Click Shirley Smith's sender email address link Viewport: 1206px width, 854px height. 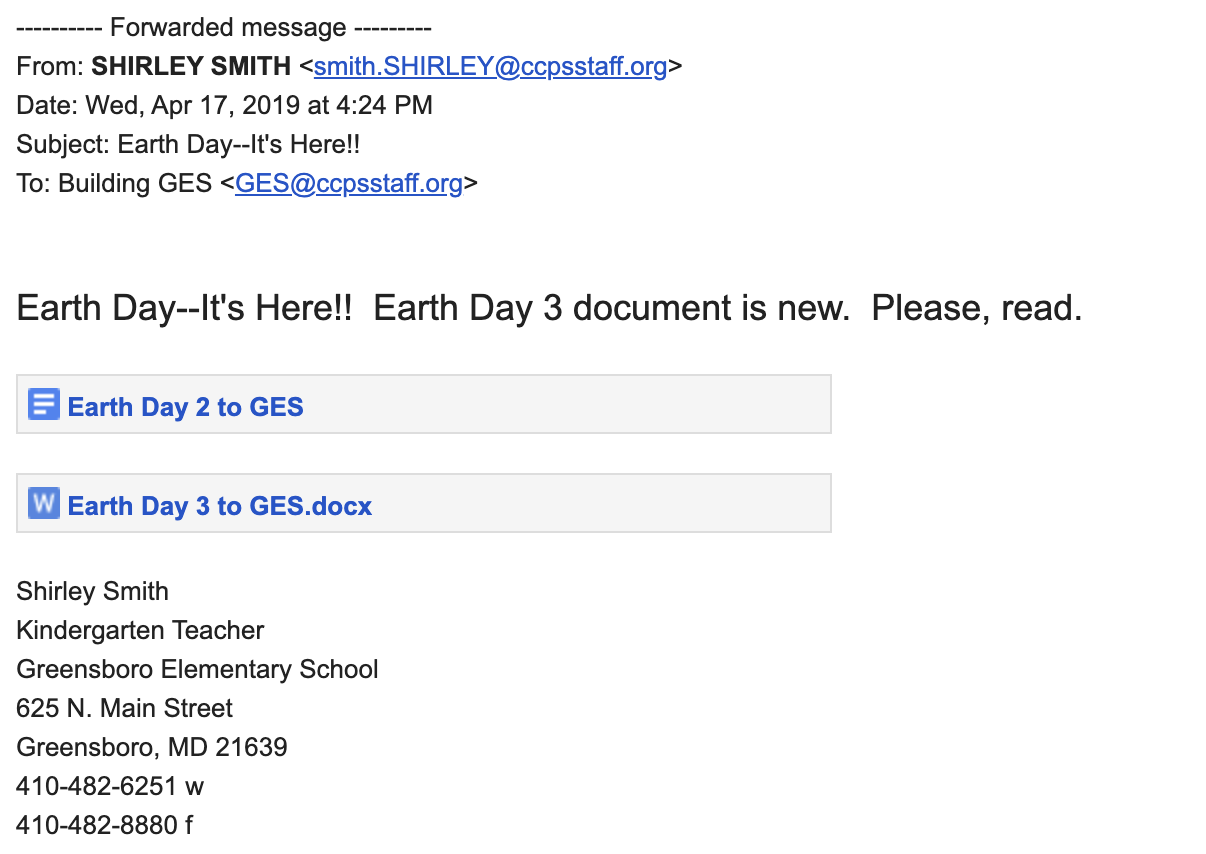pos(490,67)
